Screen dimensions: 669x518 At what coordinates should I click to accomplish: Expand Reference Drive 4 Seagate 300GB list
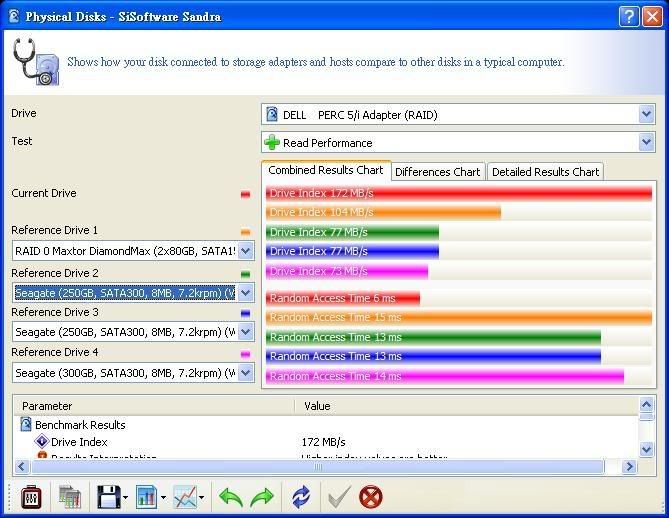click(245, 372)
